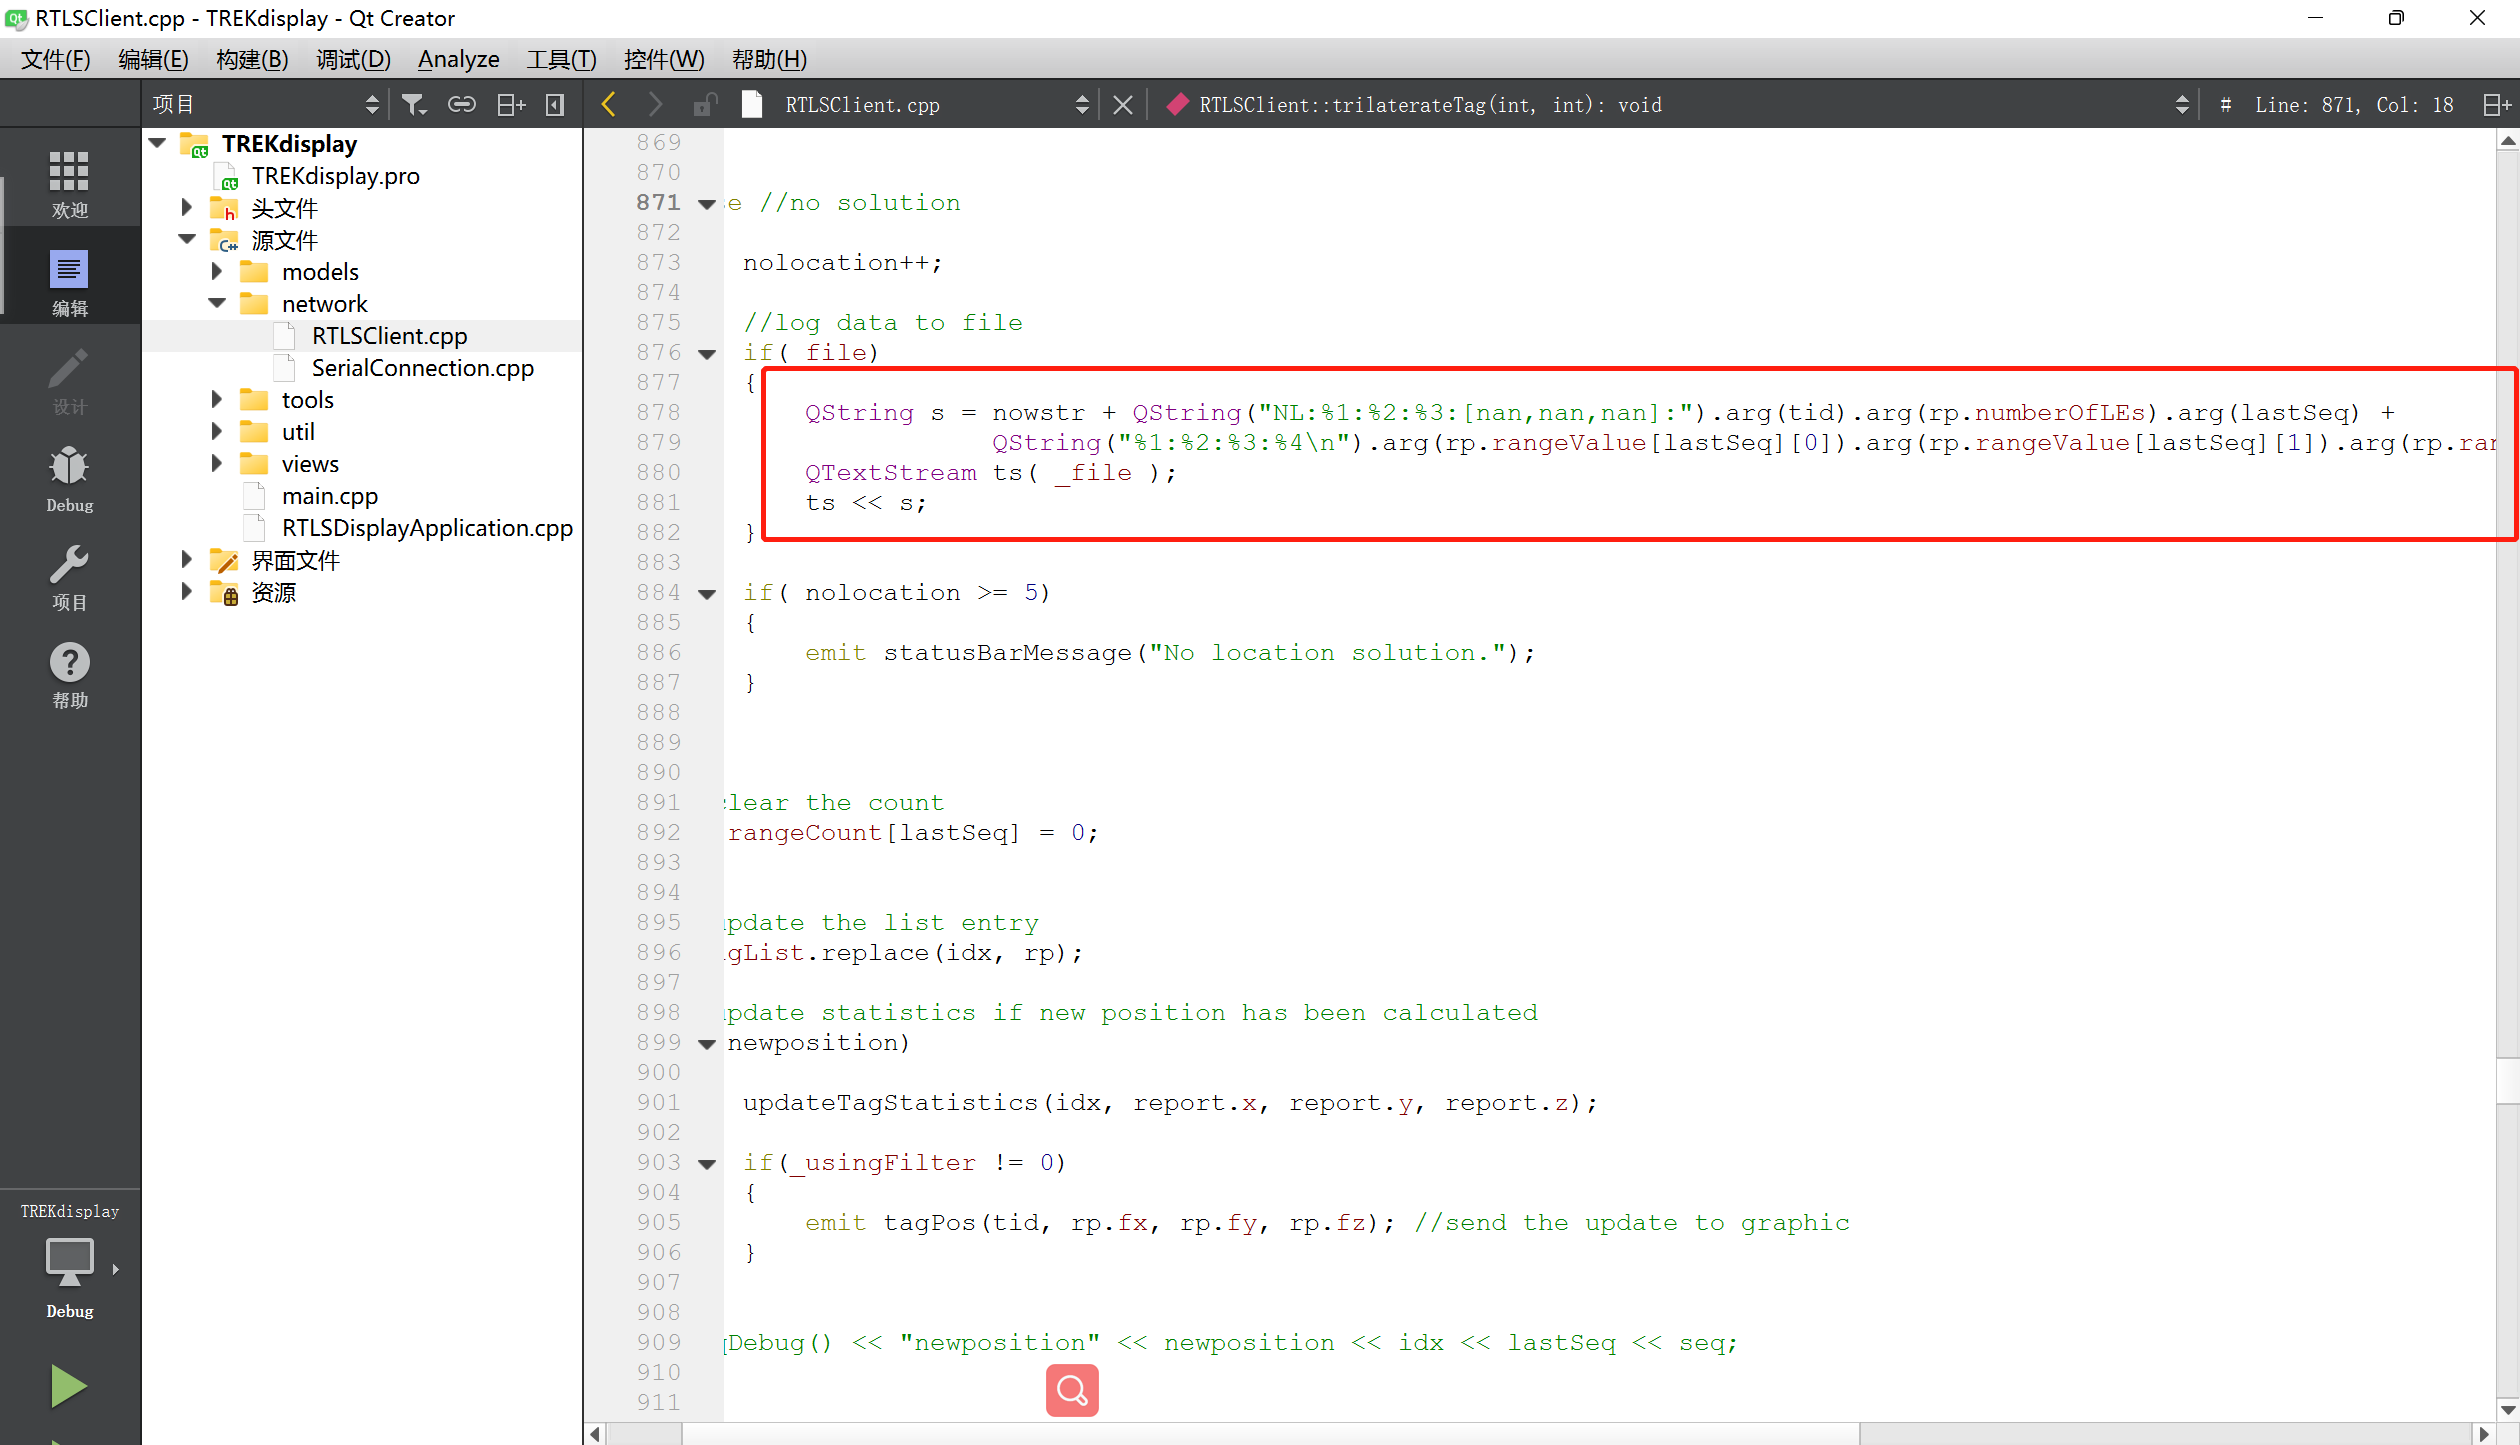2520x1445 pixels.
Task: Close the project side panel
Action: click(x=555, y=104)
